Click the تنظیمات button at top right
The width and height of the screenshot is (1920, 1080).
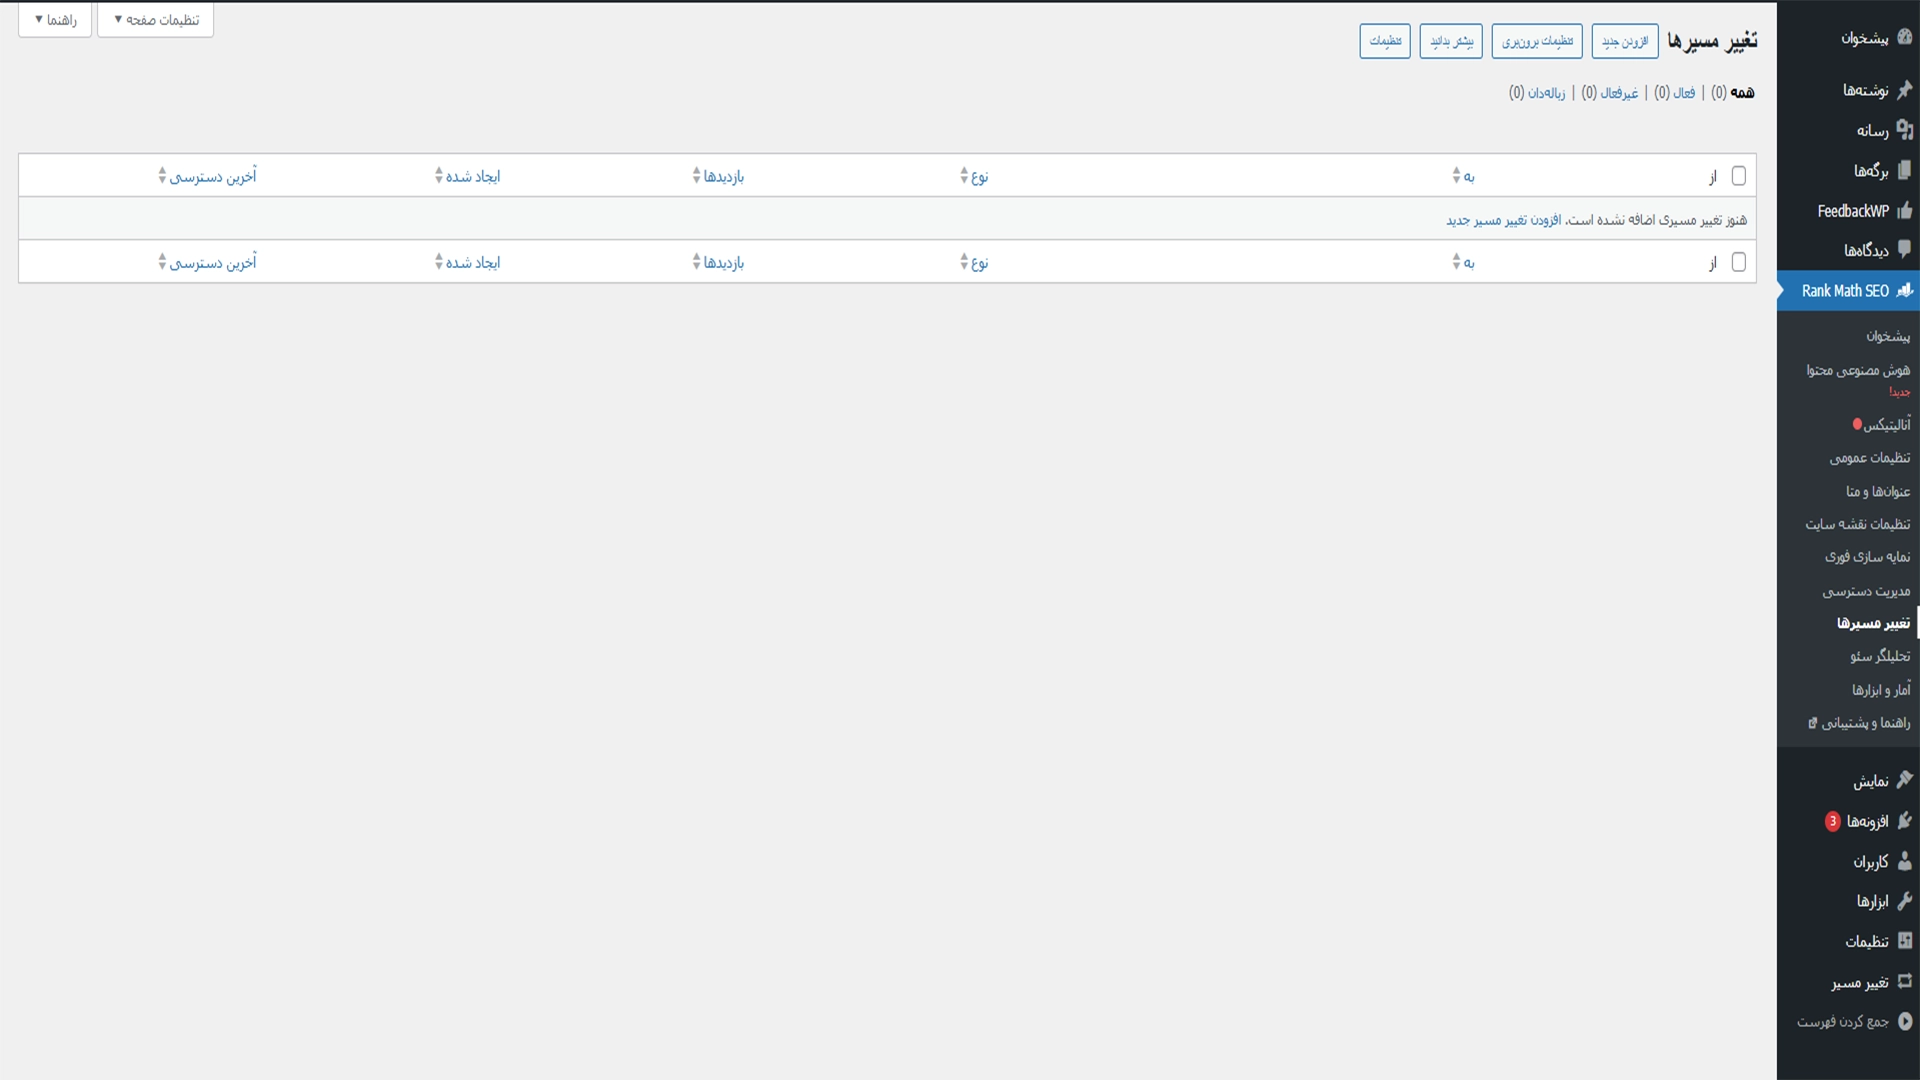[1385, 41]
